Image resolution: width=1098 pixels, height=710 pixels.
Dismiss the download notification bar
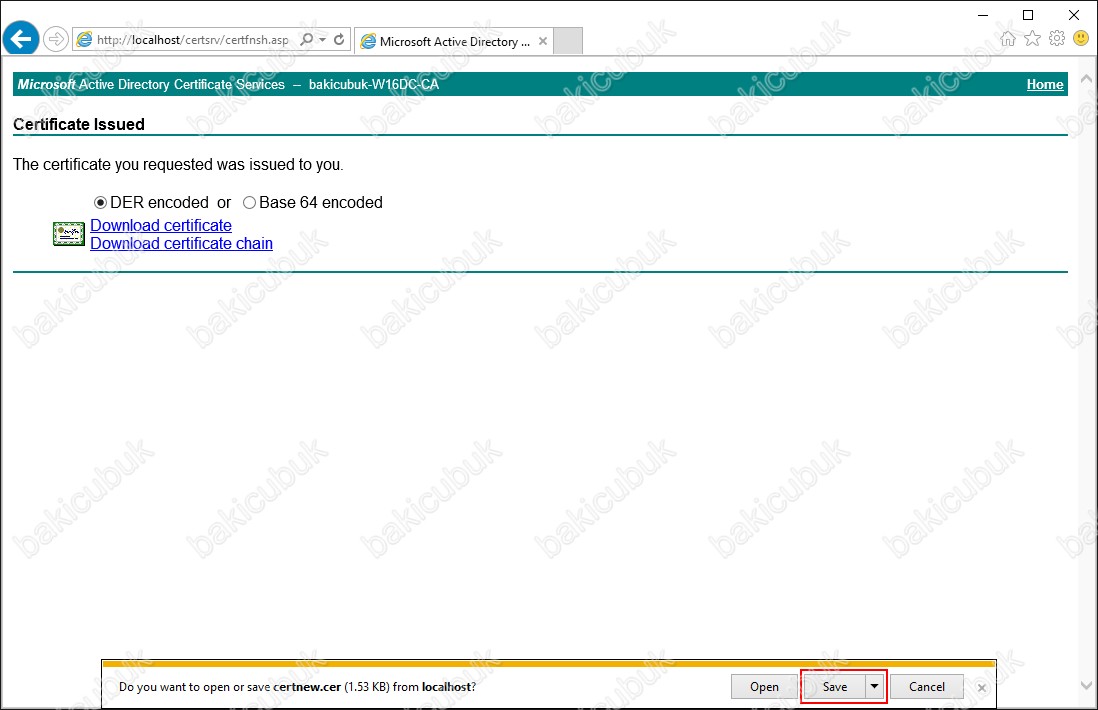(982, 688)
